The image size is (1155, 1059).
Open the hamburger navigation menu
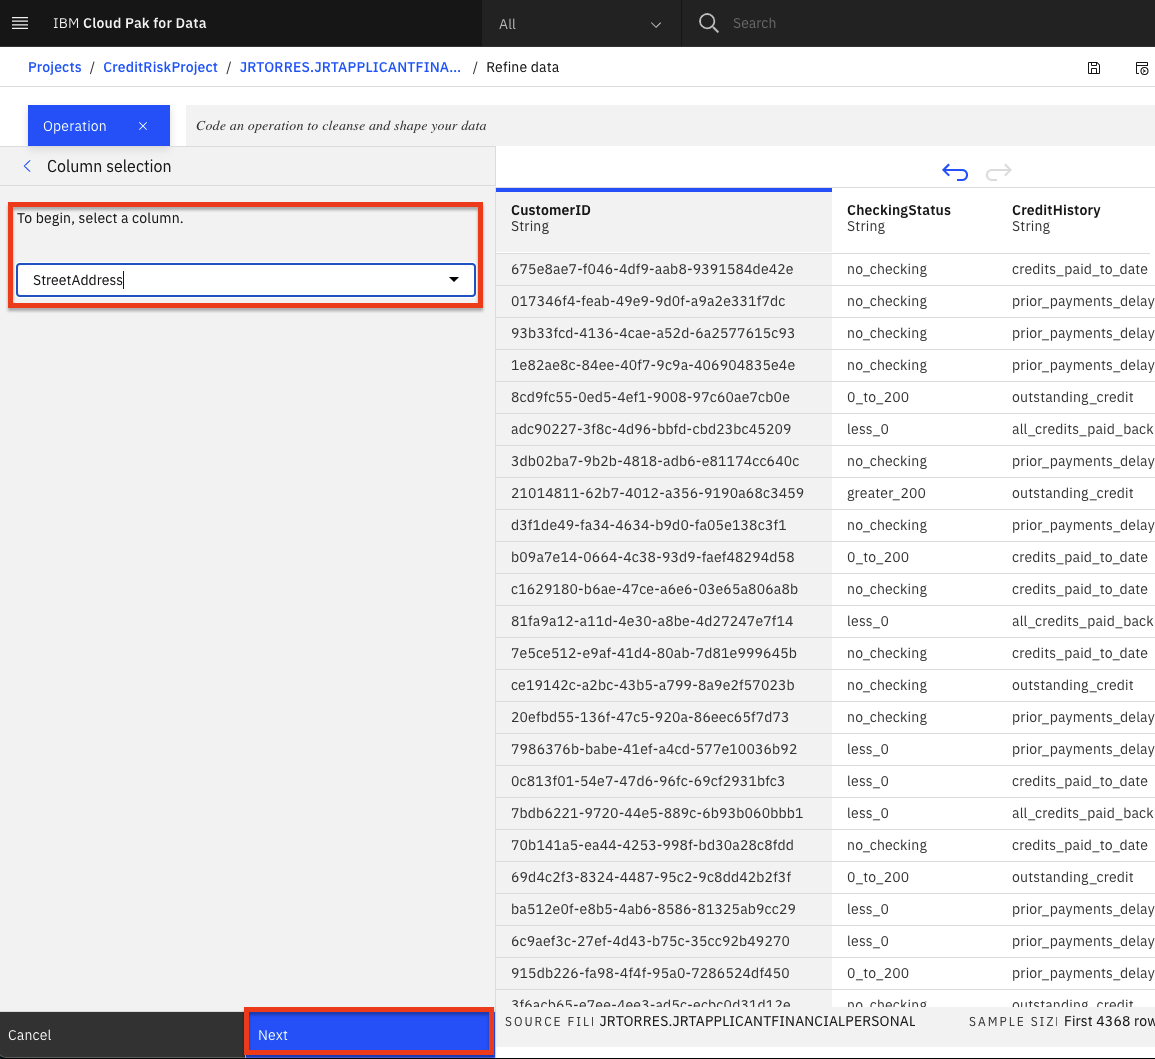[x=20, y=23]
